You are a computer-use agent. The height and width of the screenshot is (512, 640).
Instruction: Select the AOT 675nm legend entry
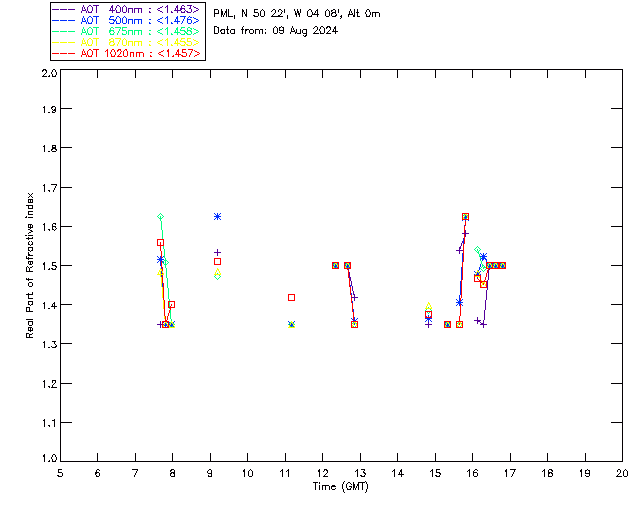pyautogui.click(x=127, y=31)
